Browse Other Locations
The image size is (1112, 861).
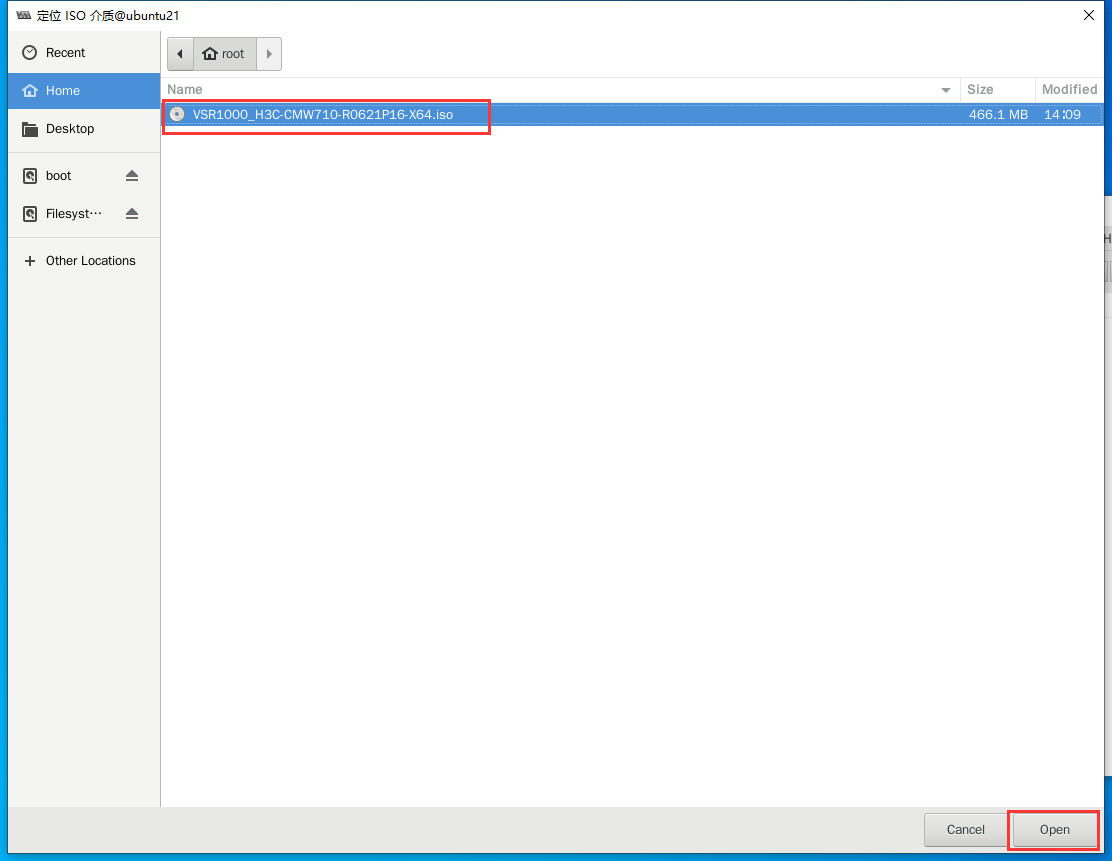(x=84, y=261)
